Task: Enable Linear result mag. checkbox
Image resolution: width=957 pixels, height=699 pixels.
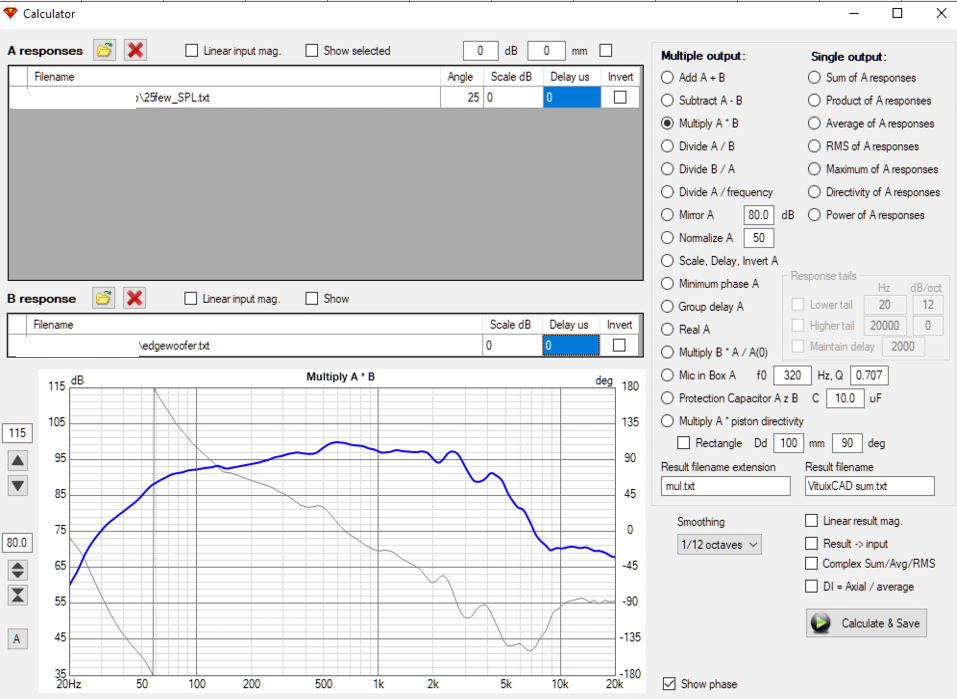Action: click(811, 521)
